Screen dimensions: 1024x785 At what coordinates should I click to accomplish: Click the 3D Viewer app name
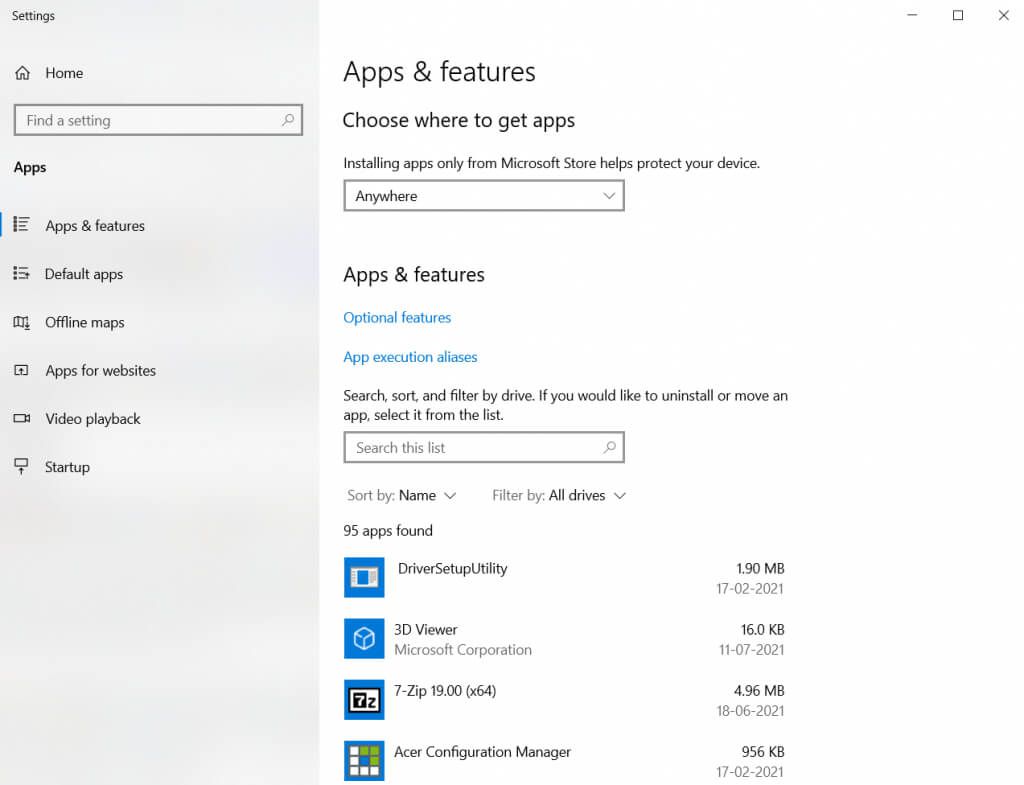coord(426,630)
